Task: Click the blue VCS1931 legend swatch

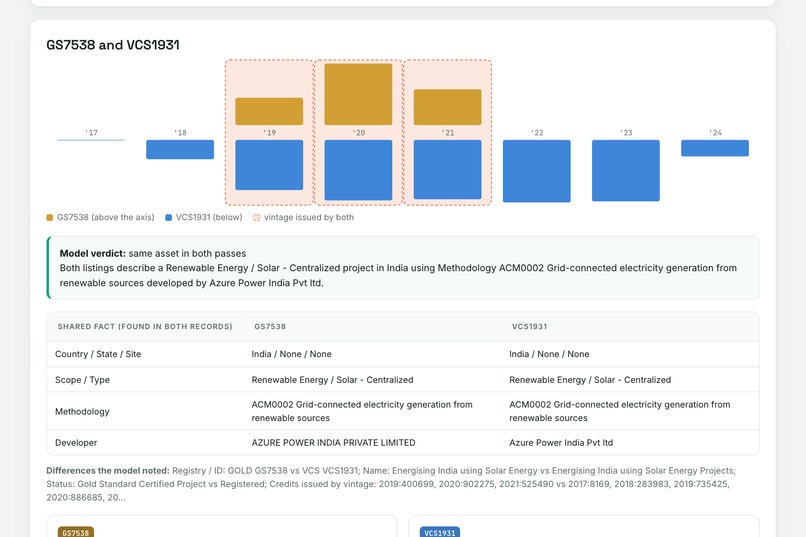Action: (x=169, y=217)
